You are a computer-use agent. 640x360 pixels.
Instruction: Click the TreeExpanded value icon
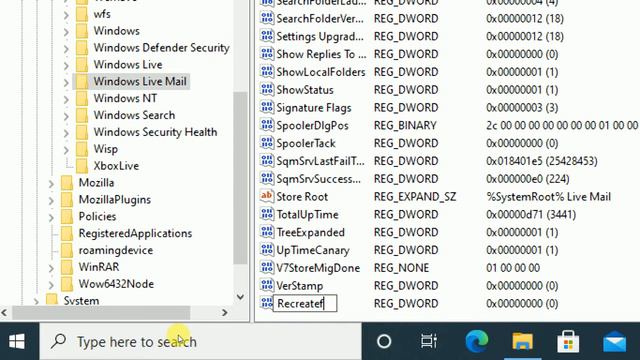tap(267, 232)
